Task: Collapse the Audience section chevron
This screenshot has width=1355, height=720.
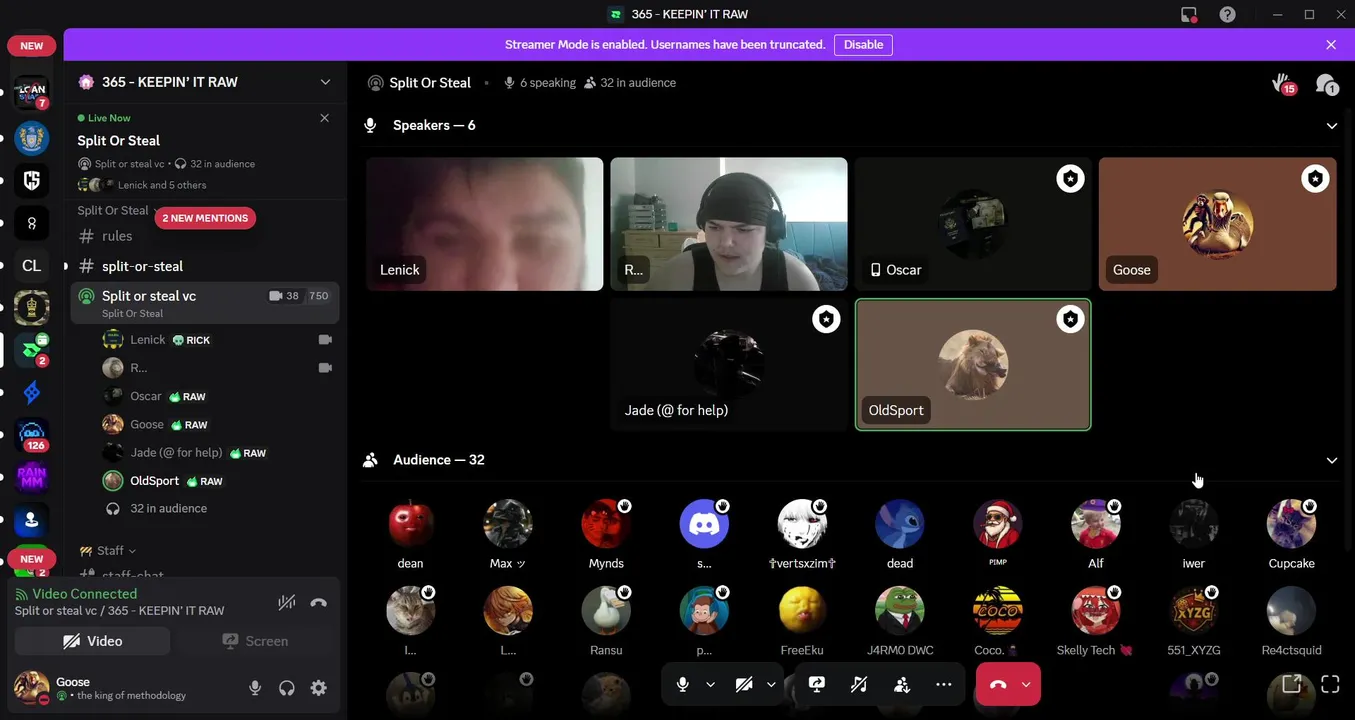Action: click(1331, 460)
